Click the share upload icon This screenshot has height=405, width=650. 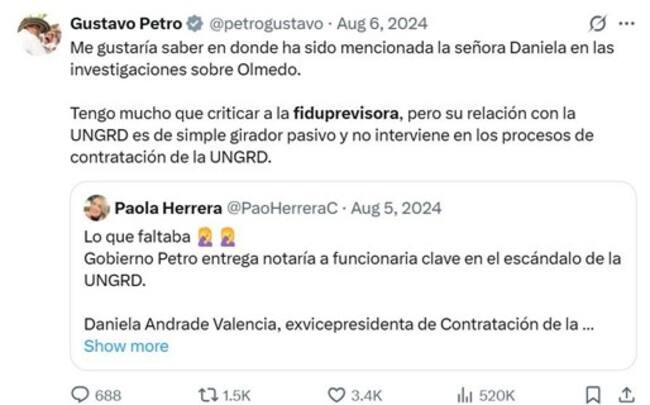(x=626, y=393)
